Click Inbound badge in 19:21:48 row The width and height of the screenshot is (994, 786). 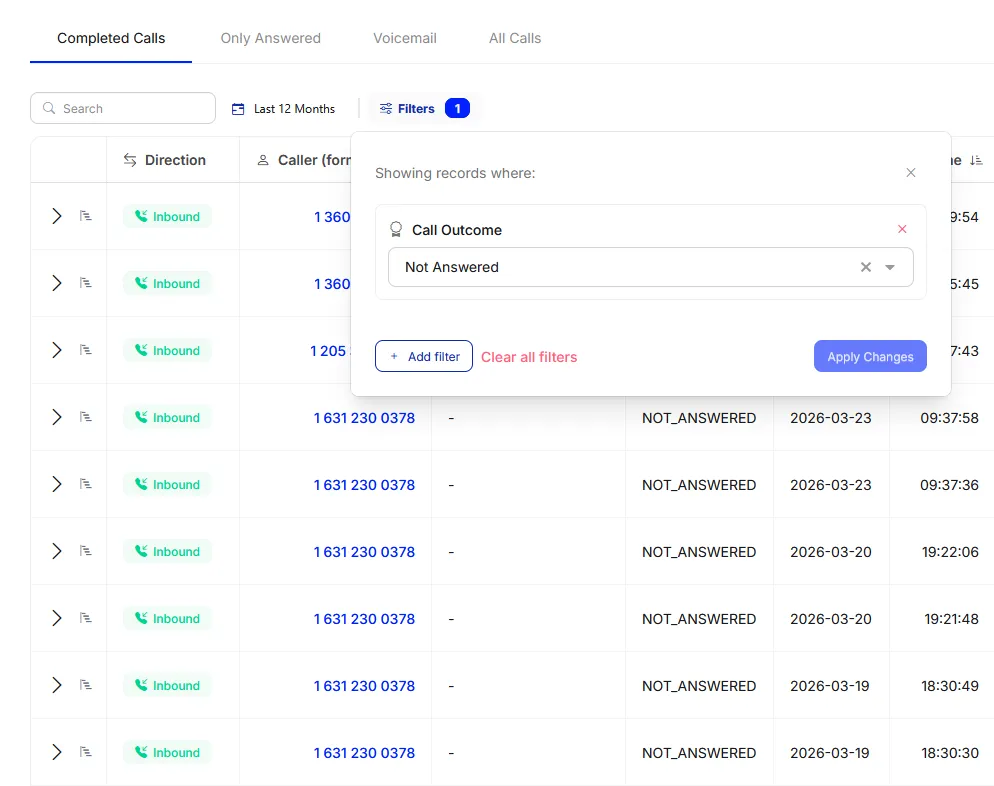point(167,619)
